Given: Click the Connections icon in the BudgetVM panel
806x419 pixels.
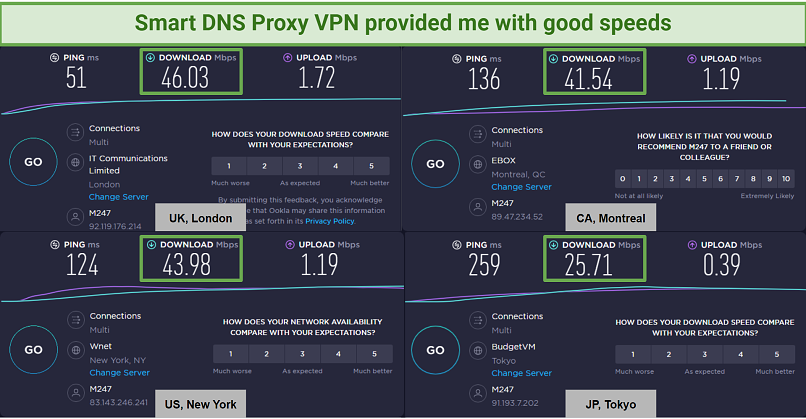Looking at the screenshot, I should pos(478,320).
